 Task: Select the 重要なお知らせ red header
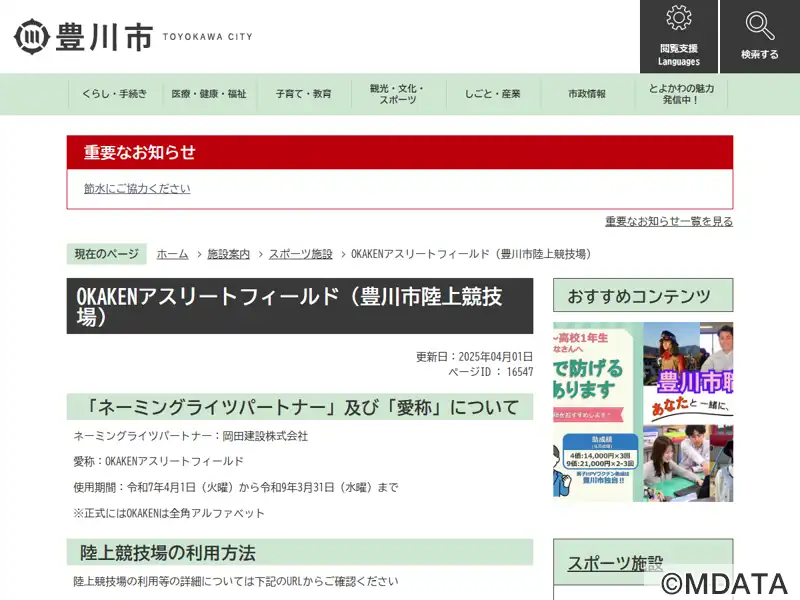coord(400,152)
